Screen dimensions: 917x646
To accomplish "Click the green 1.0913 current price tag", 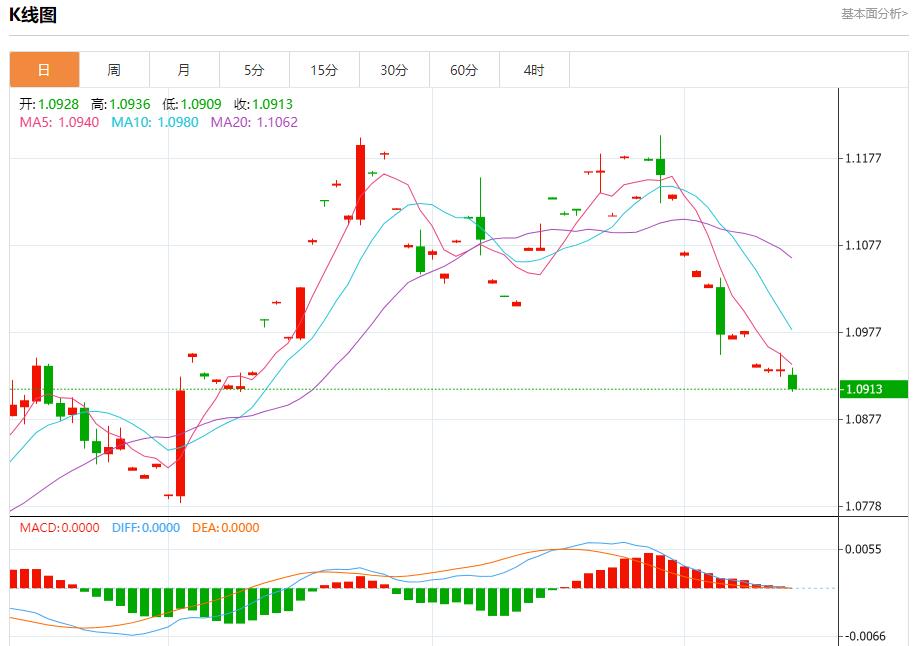I will pyautogui.click(x=873, y=389).
